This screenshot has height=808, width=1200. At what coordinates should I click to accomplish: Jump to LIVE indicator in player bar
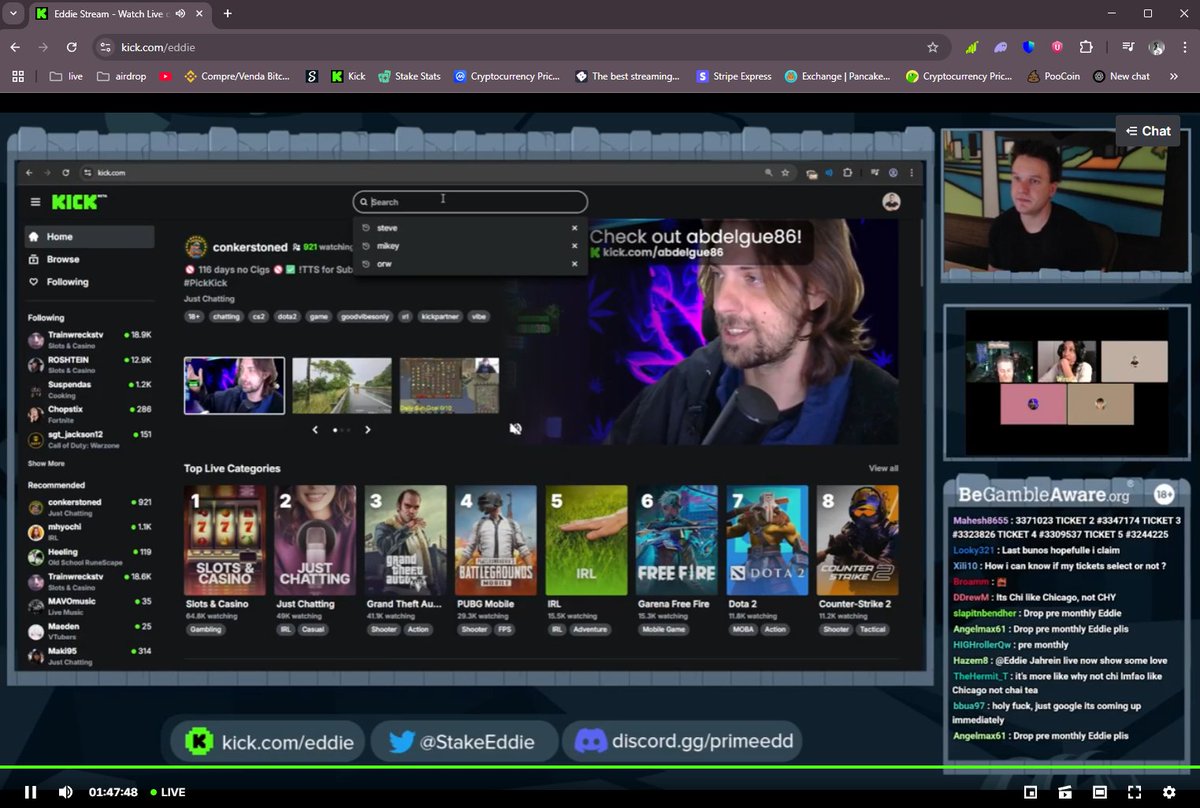click(x=167, y=792)
